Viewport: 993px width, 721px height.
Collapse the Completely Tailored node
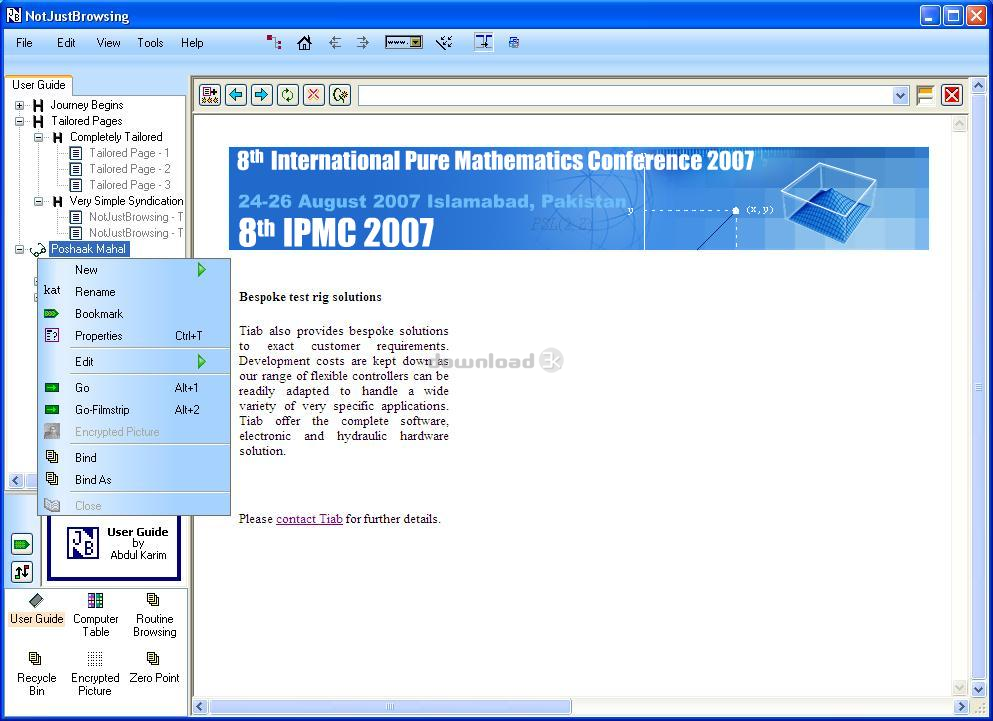click(39, 137)
